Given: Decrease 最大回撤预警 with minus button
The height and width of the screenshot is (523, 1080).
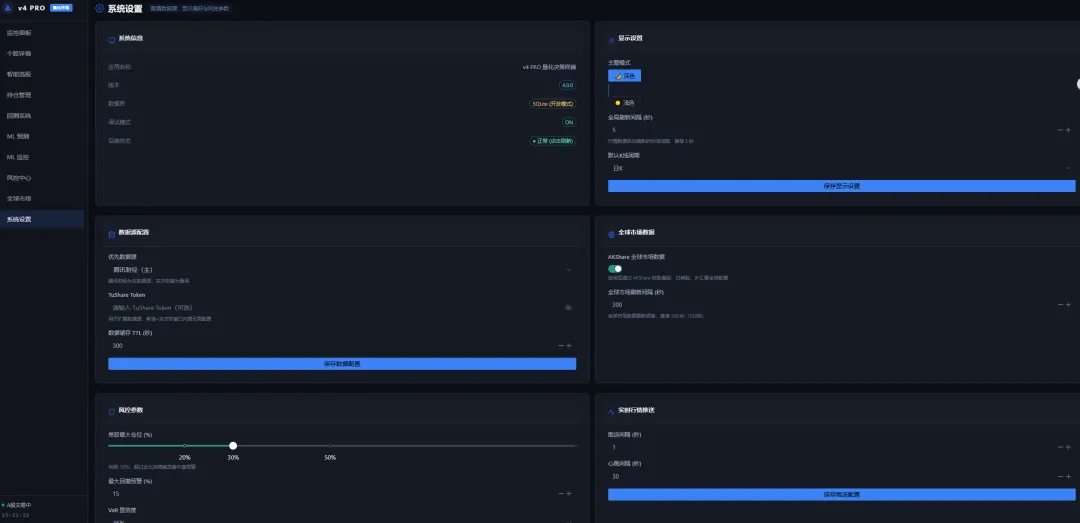Looking at the screenshot, I should tap(561, 493).
